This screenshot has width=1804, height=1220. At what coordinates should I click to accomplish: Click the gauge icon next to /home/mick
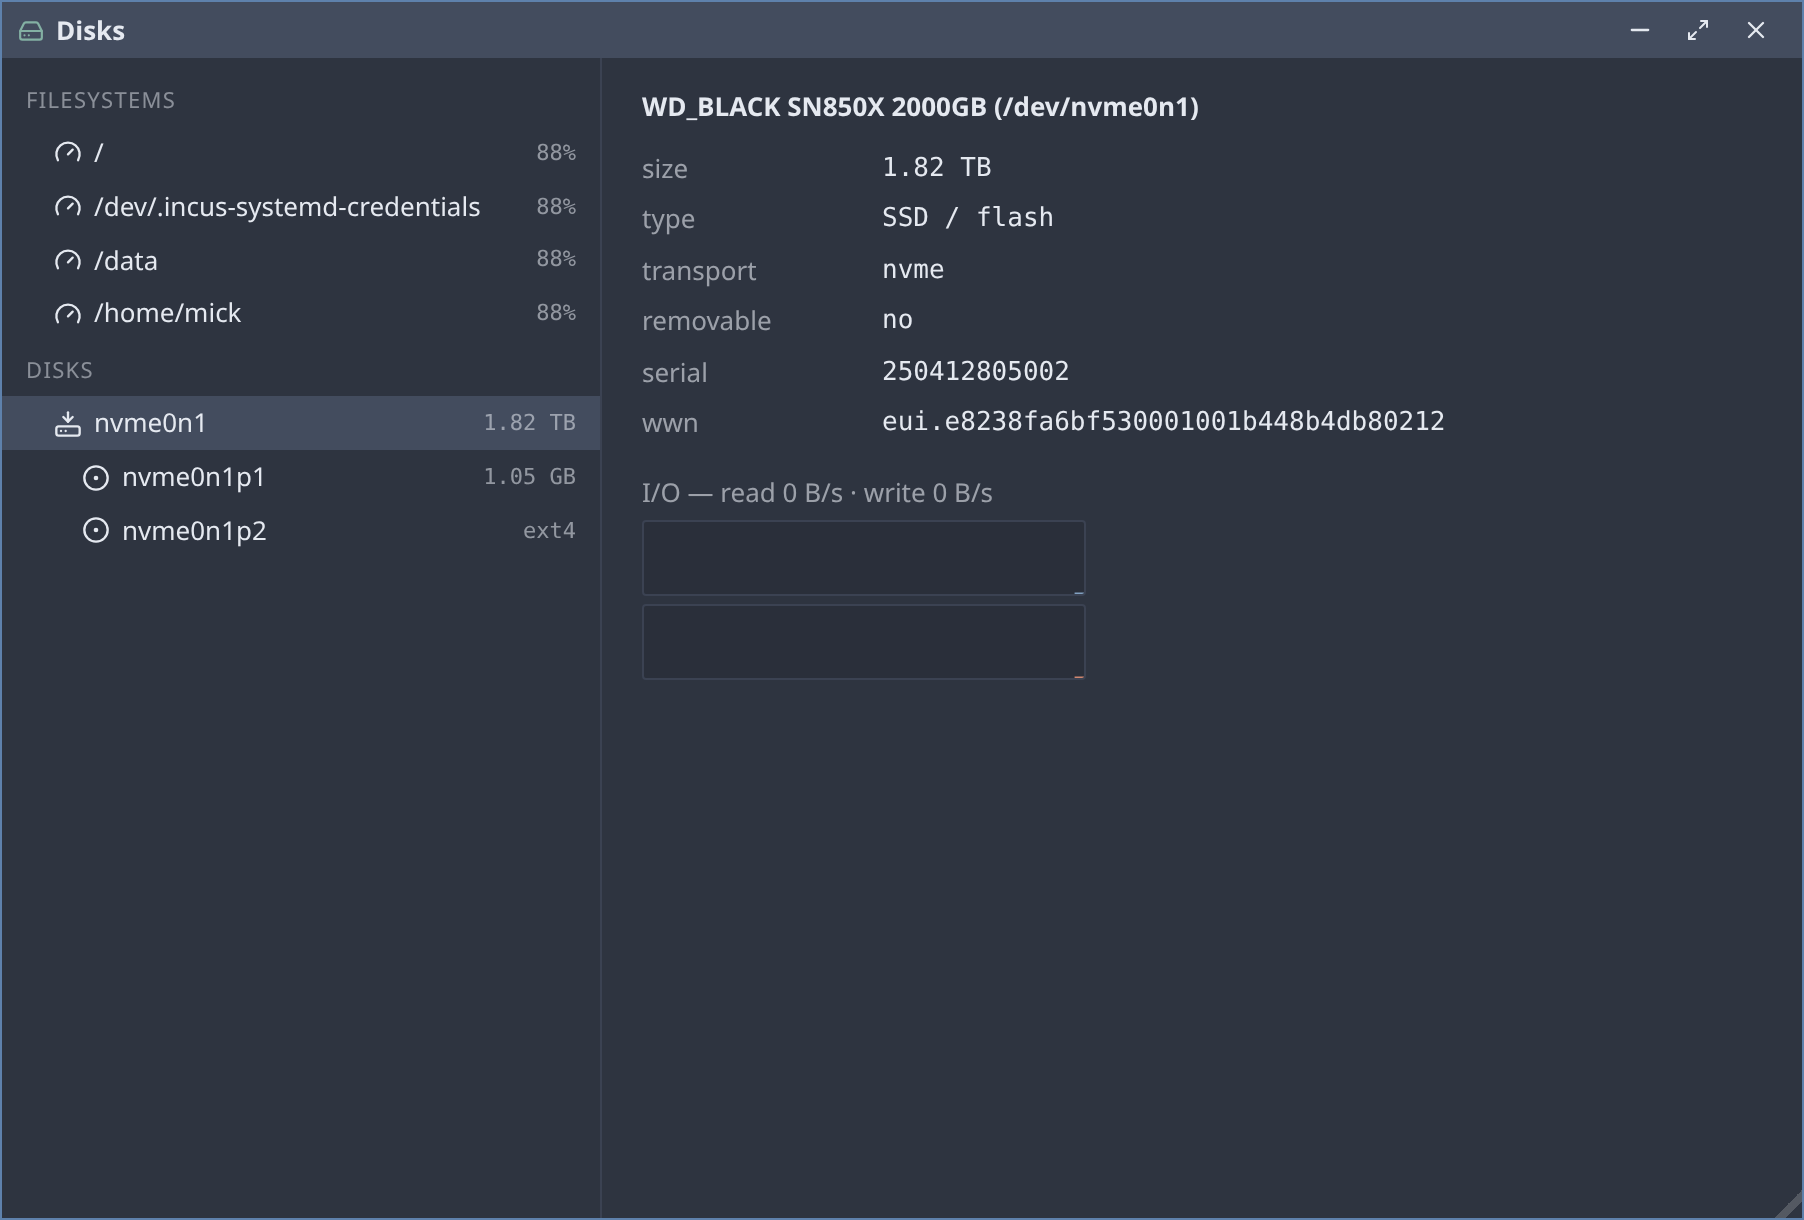[68, 314]
